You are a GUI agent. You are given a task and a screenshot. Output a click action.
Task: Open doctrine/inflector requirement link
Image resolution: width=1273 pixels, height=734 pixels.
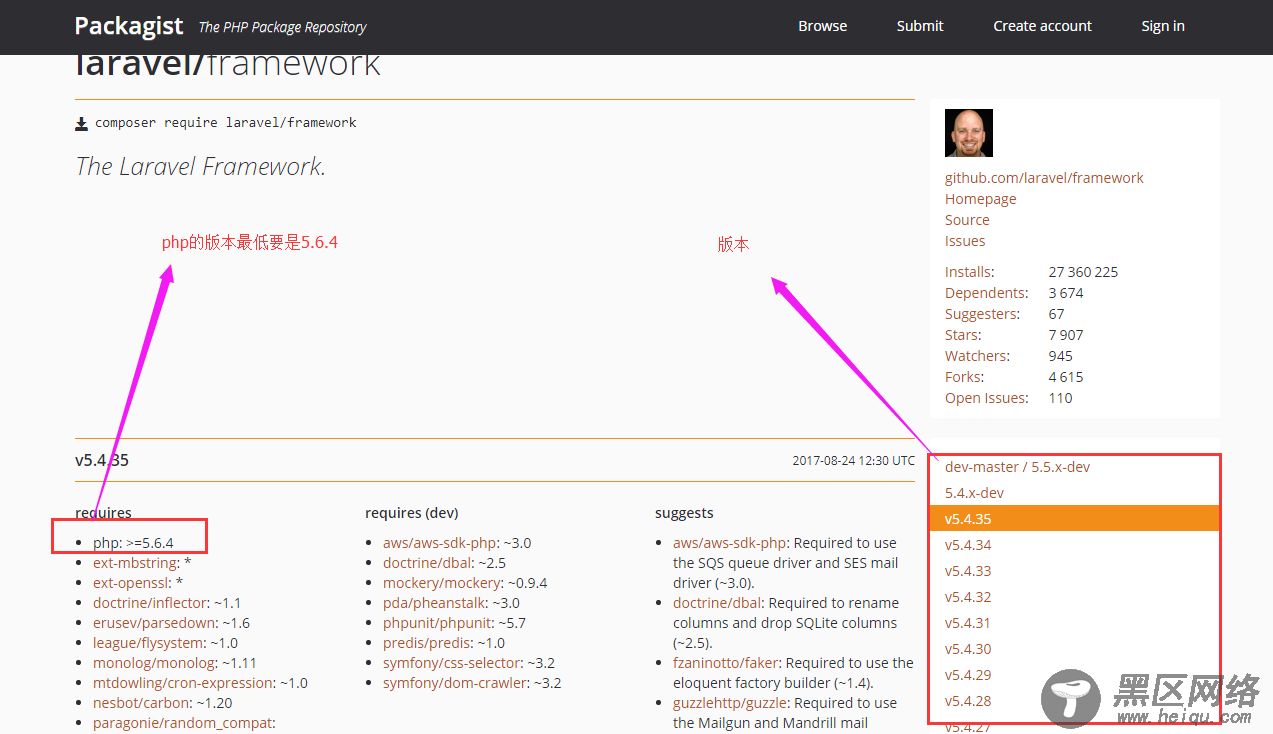[148, 603]
